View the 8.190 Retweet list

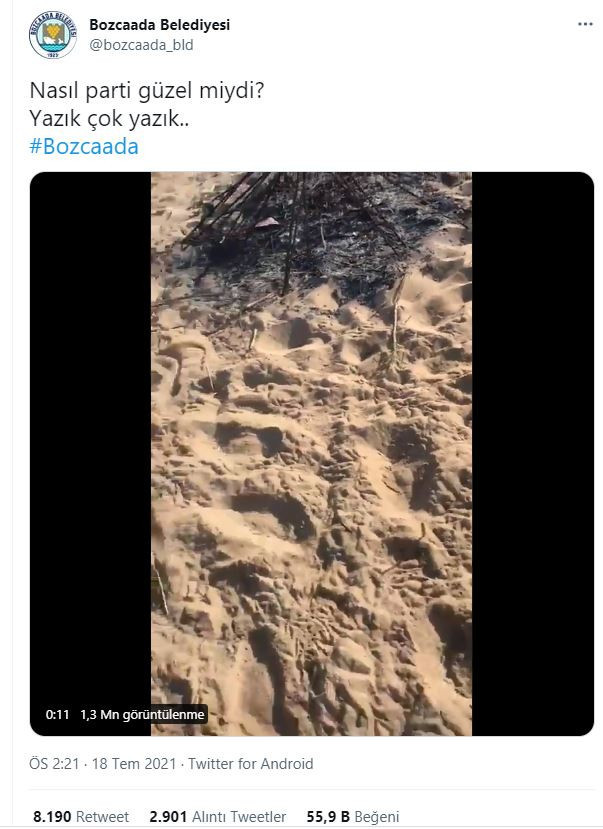tap(81, 817)
